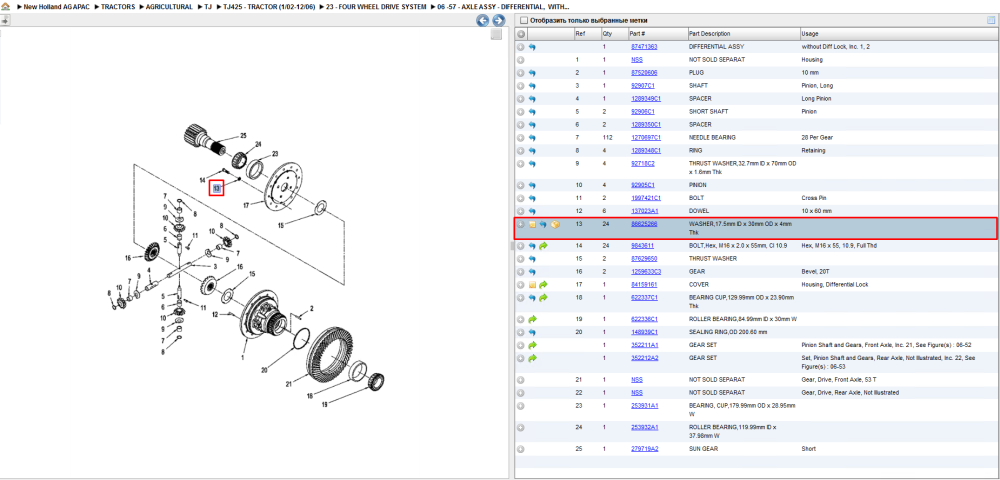The image size is (1000, 480).
Task: Toggle 'Отобразить только выбранные метки' checkbox
Action: (524, 20)
